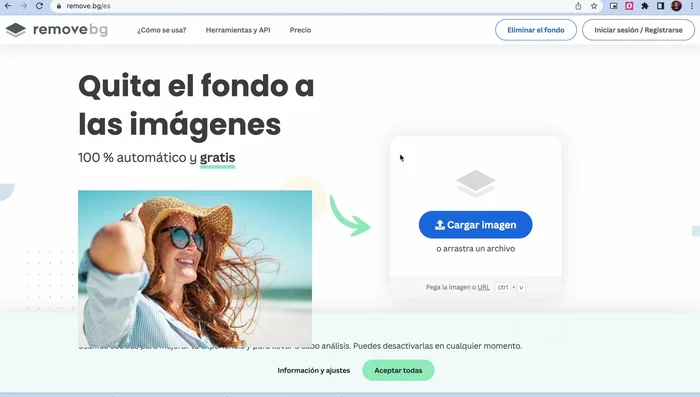
Task: Click the share page icon in the address bar
Action: pos(578,6)
